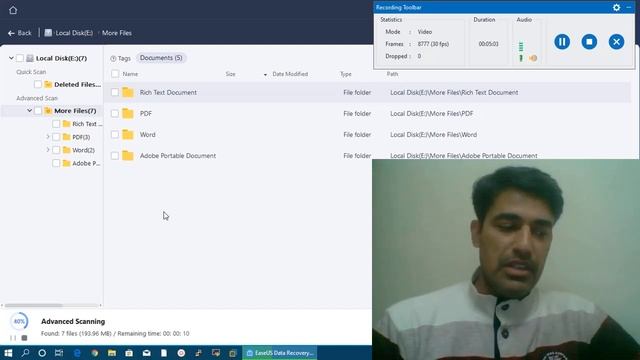Select the Deleted Files tree item
This screenshot has height=360, width=640.
[x=77, y=84]
